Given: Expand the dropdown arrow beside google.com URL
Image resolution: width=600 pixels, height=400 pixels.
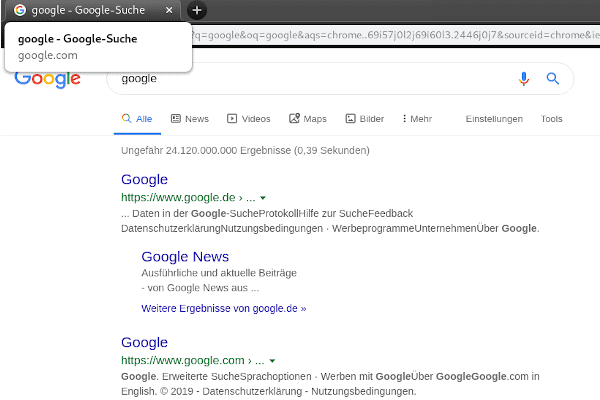Looking at the screenshot, I should tap(272, 361).
